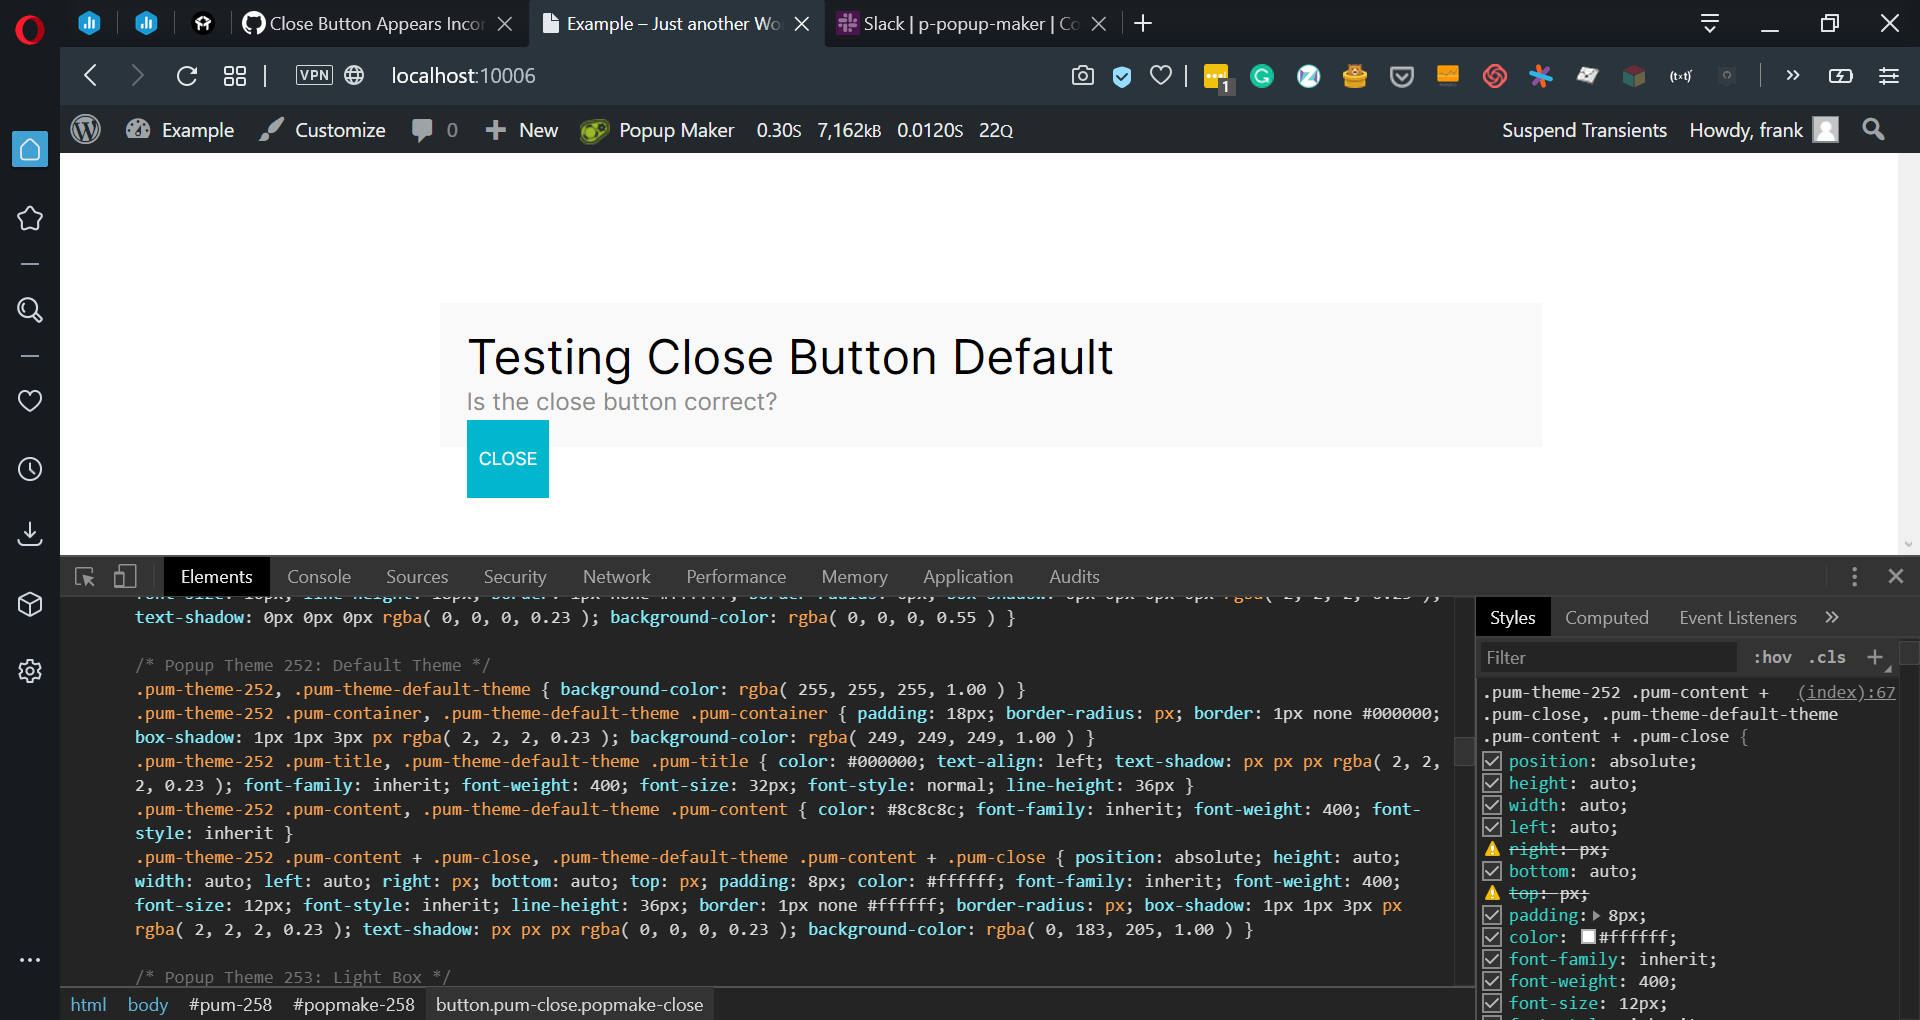The height and width of the screenshot is (1020, 1920).
Task: Open the browser toolbar overflow chevron
Action: 1793,75
